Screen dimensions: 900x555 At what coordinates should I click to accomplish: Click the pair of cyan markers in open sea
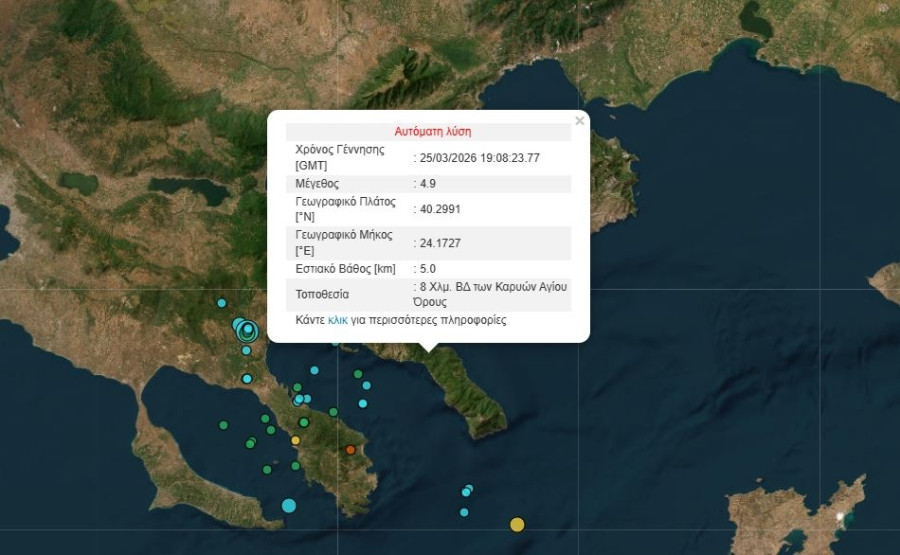(x=467, y=490)
